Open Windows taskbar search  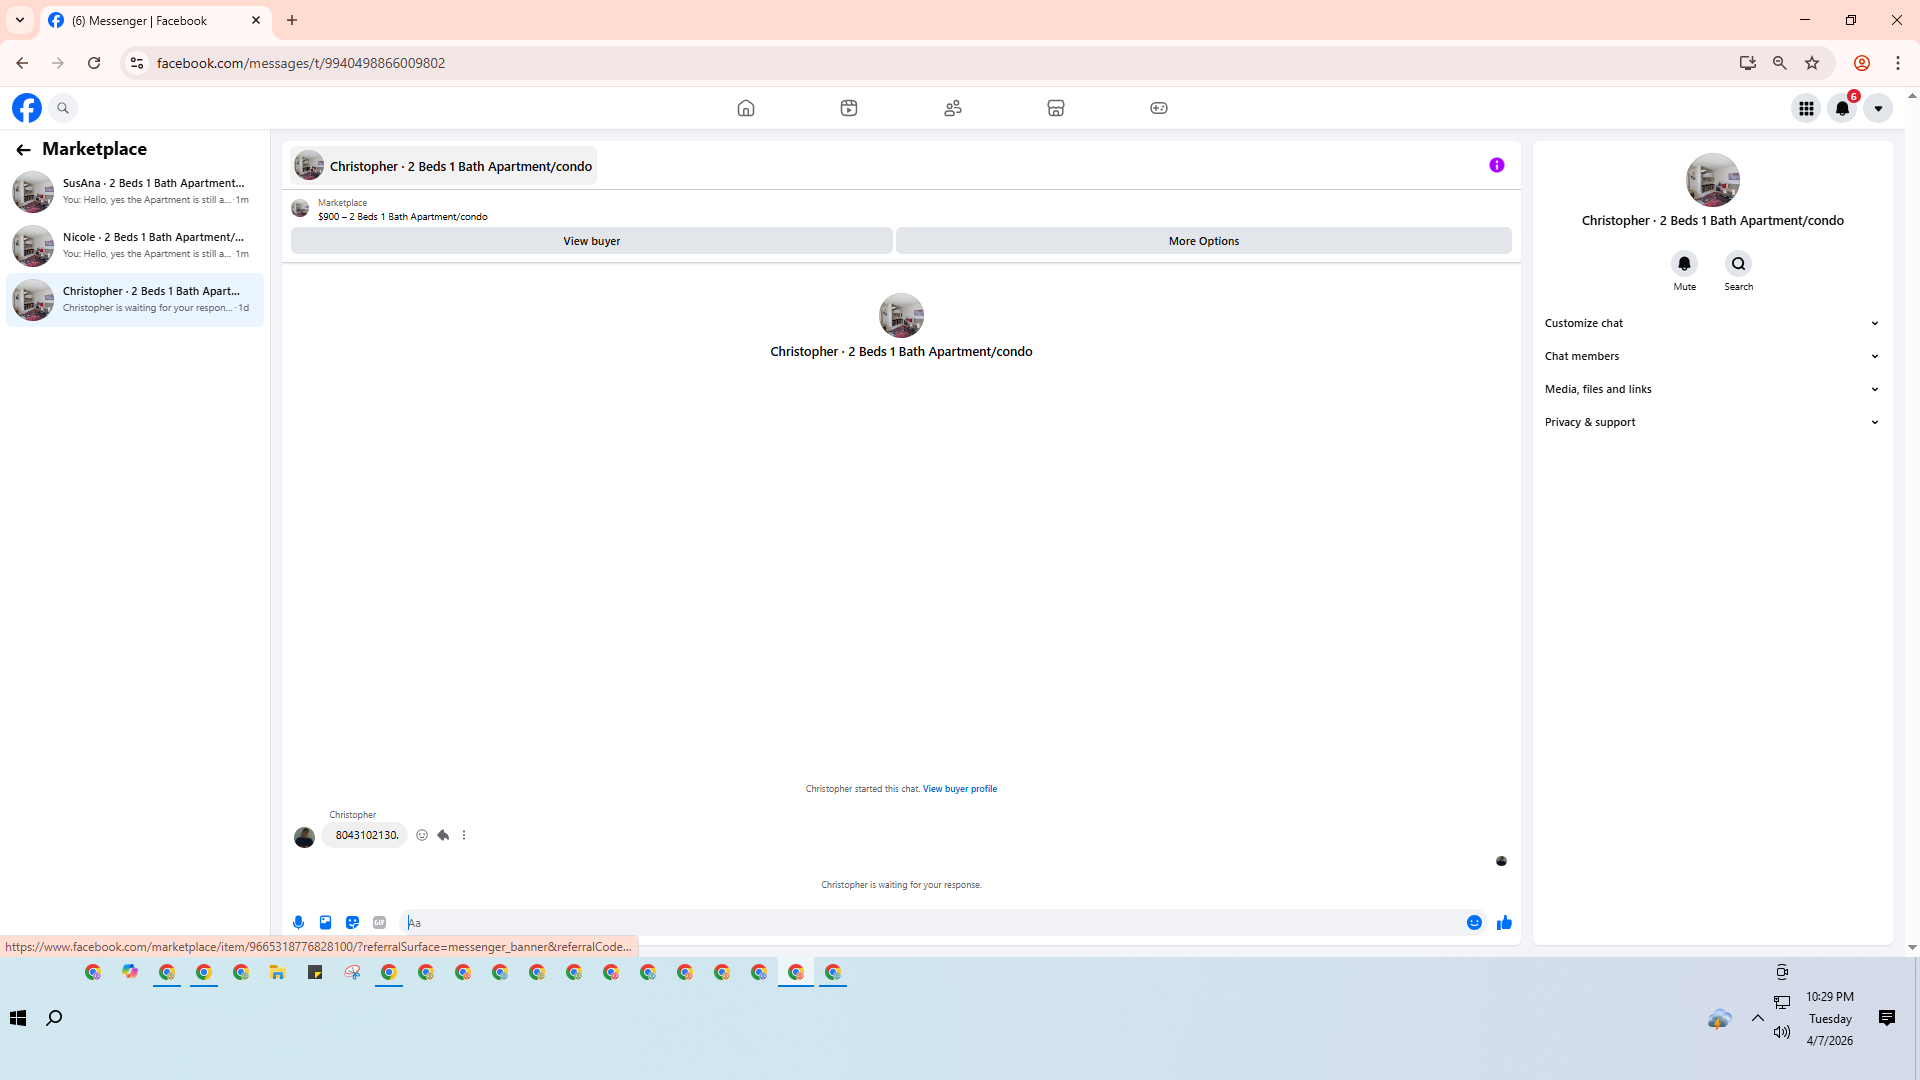[x=54, y=1018]
